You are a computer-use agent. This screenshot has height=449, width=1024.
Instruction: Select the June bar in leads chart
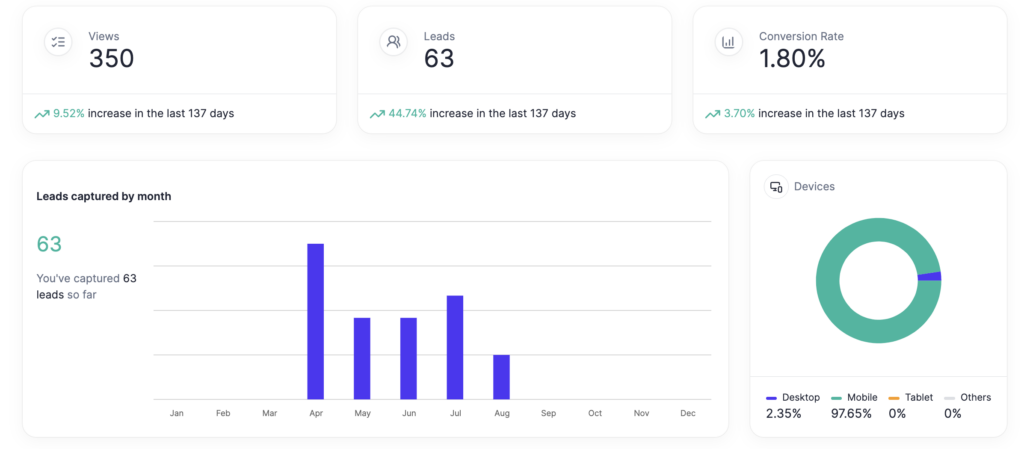point(408,358)
